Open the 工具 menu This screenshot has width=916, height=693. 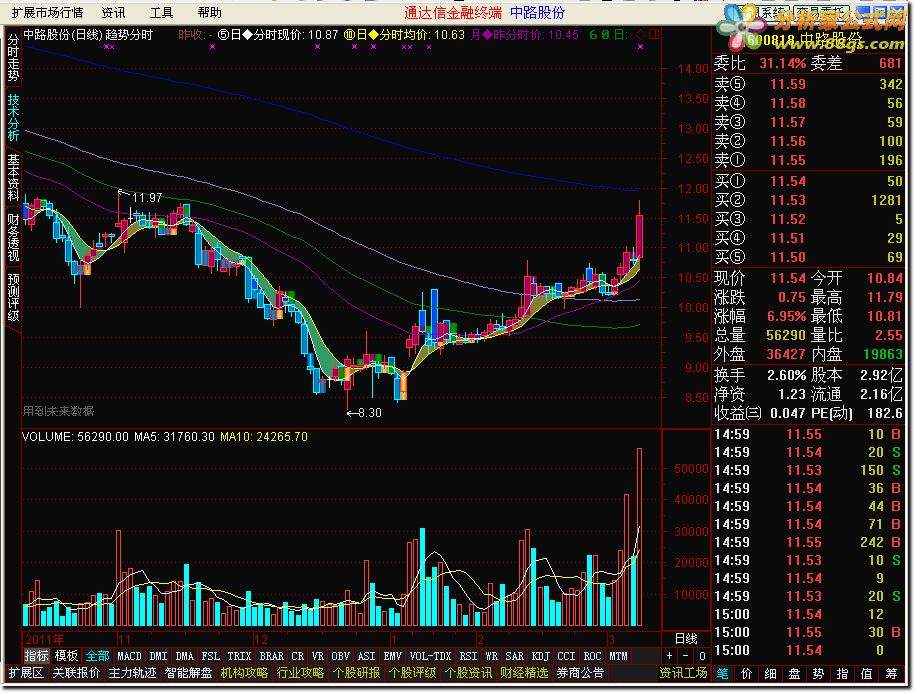point(161,12)
